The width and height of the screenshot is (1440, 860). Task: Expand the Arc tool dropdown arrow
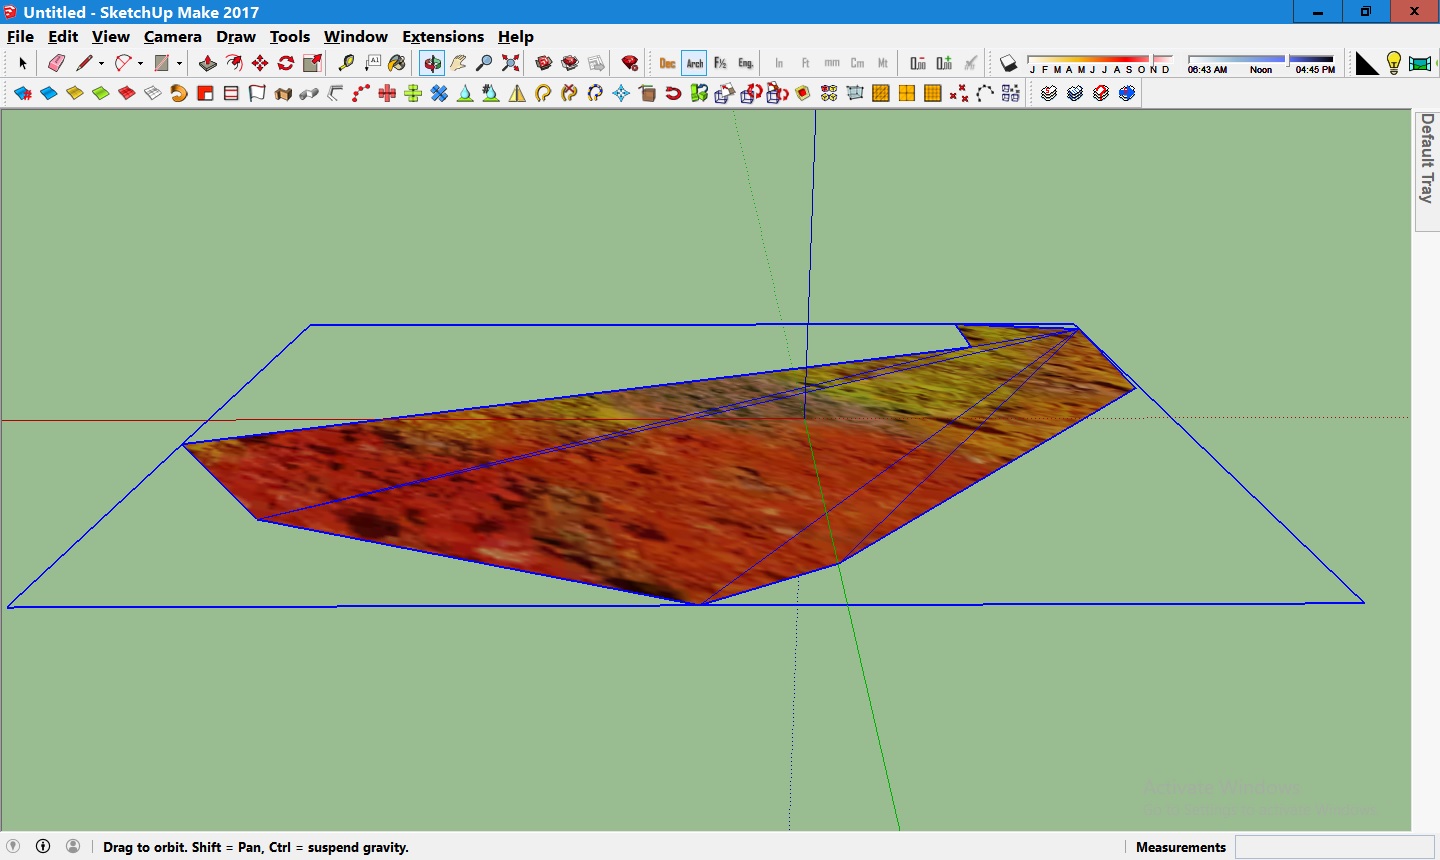pyautogui.click(x=140, y=63)
